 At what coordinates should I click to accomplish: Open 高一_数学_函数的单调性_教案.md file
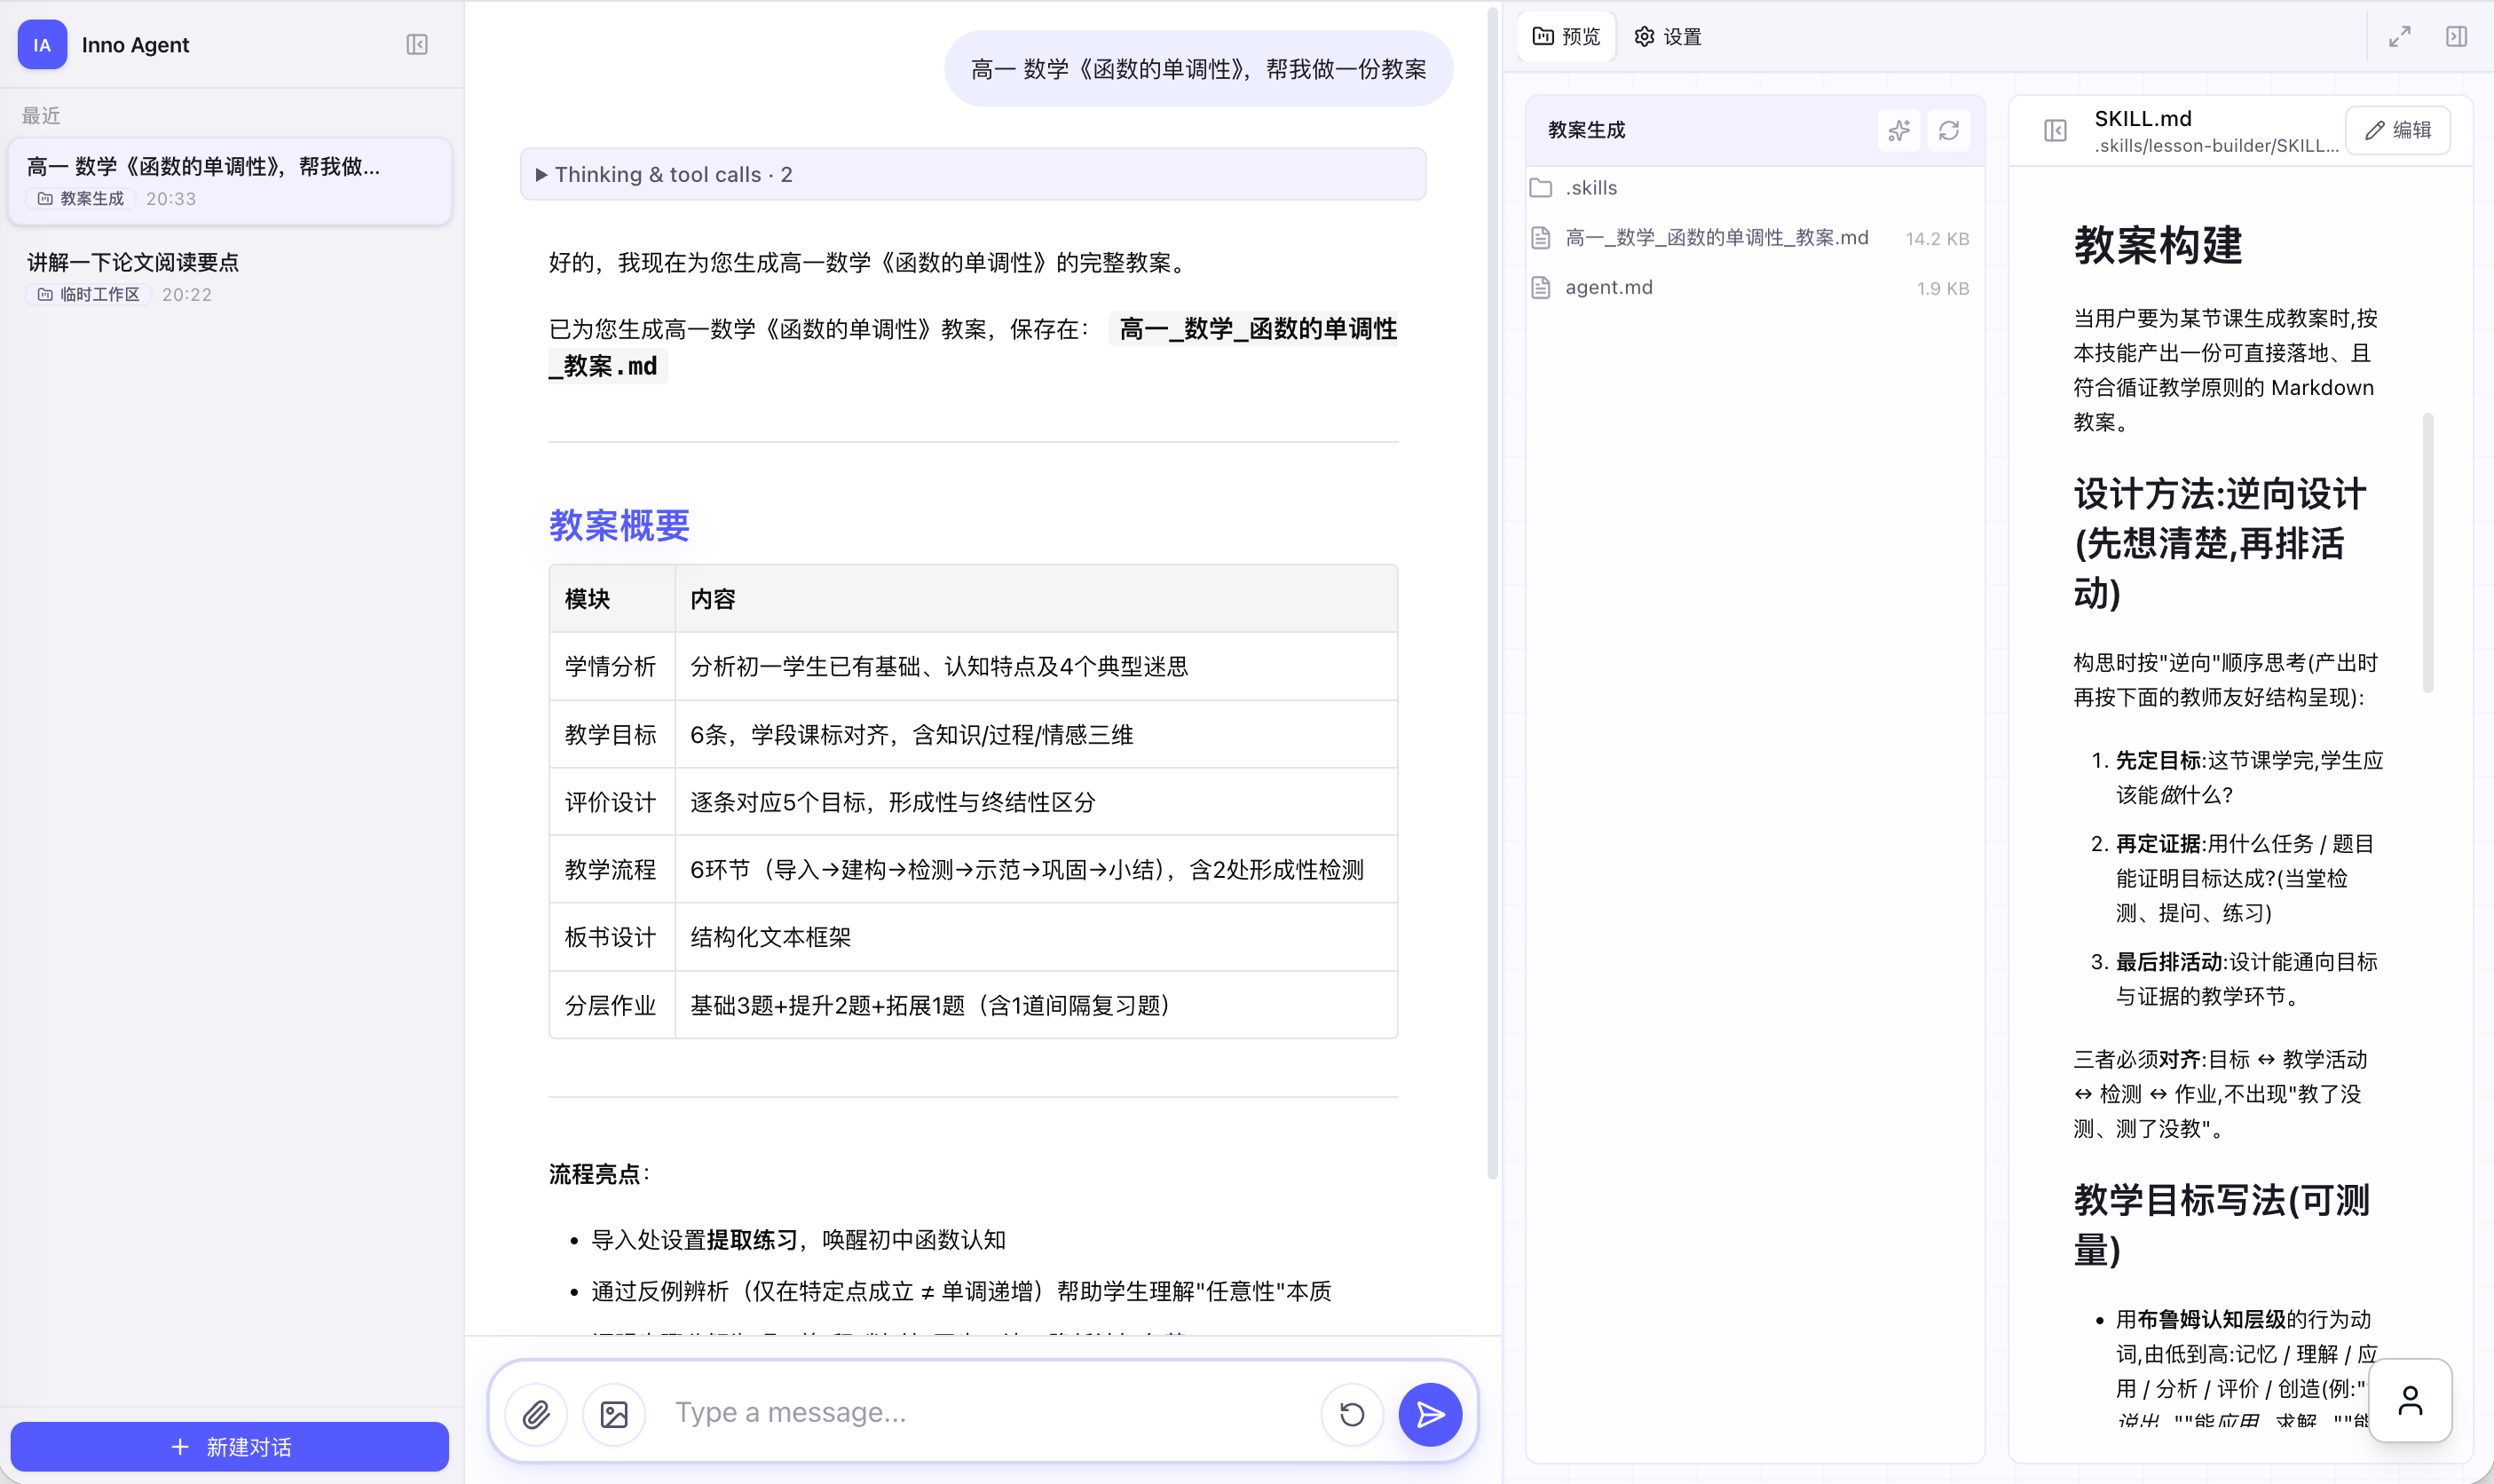[x=1754, y=238]
